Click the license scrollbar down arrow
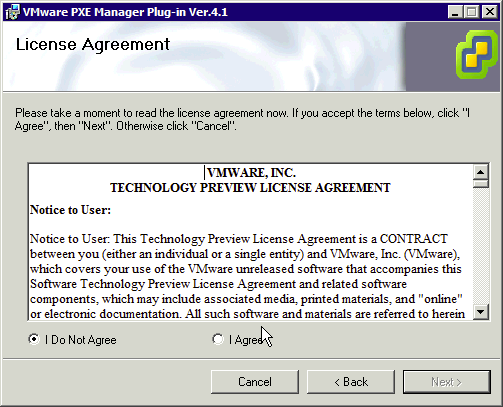503x407 pixels. pyautogui.click(x=481, y=312)
